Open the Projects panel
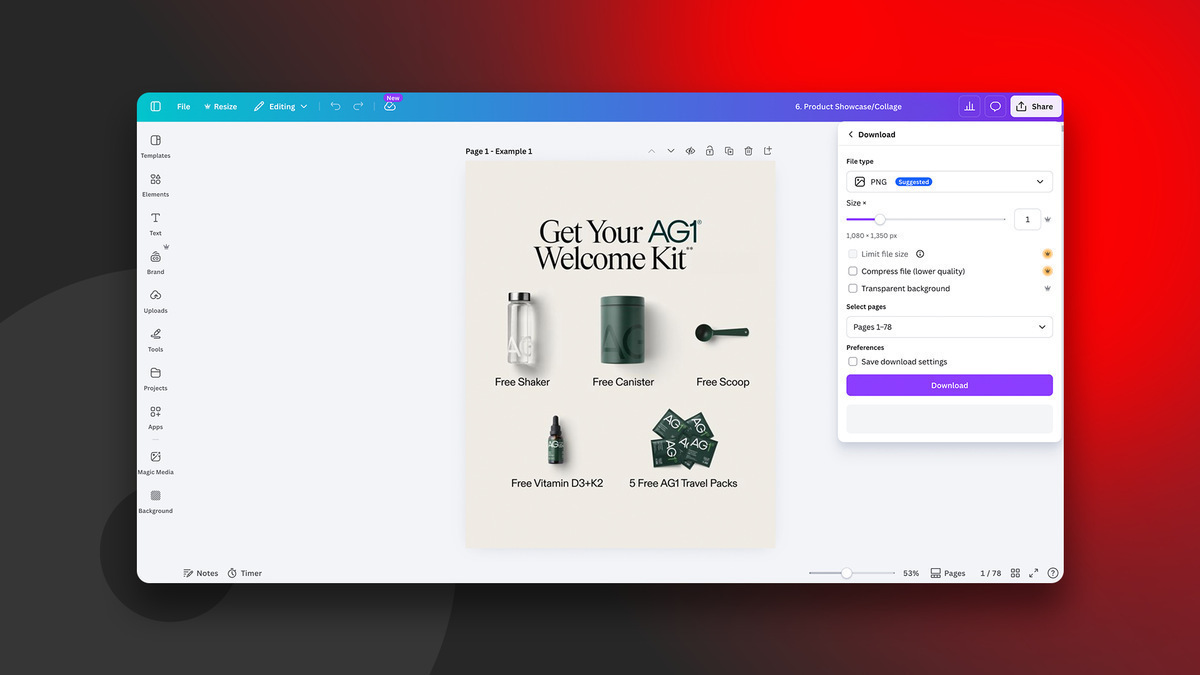 (x=155, y=379)
